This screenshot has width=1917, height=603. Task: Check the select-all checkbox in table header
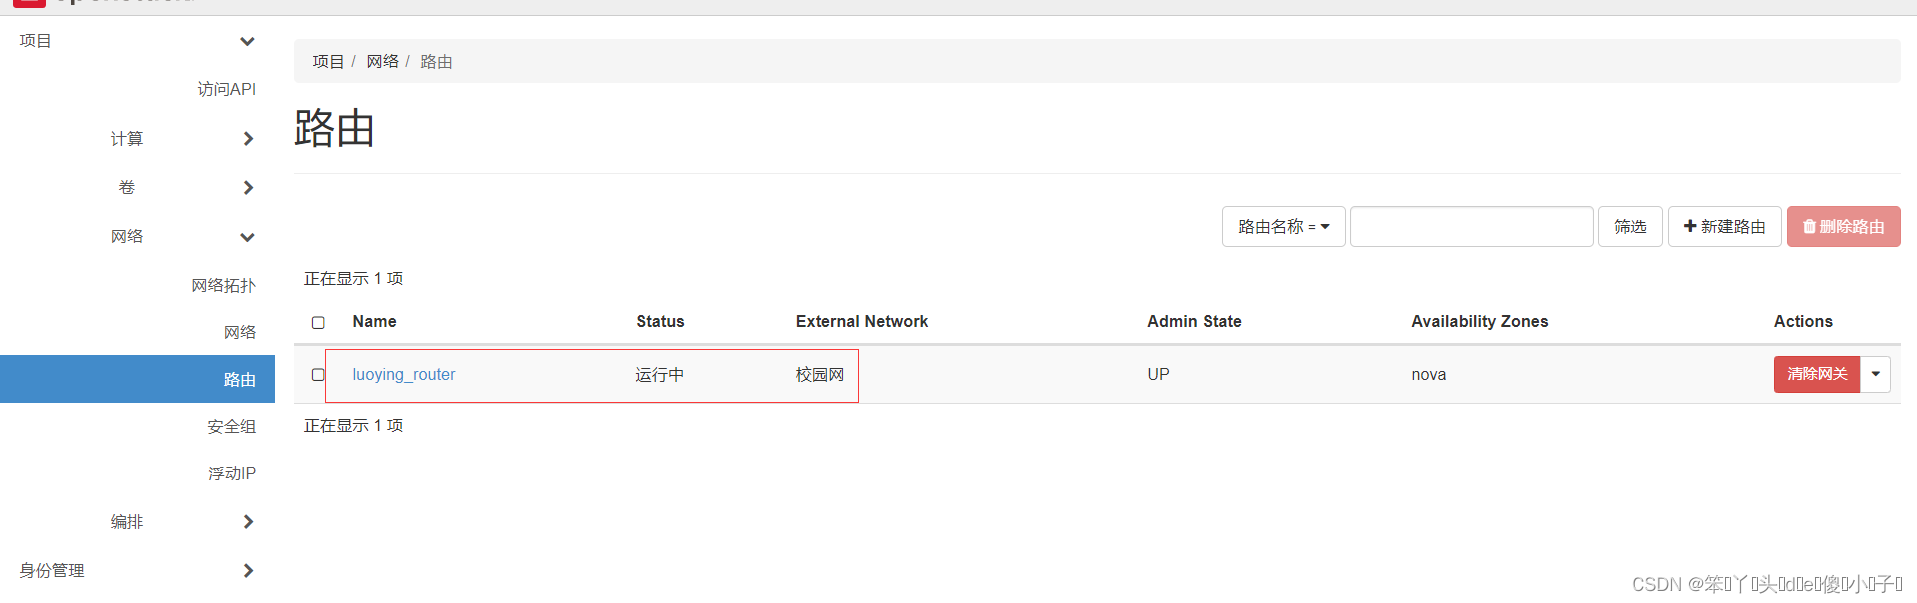(318, 322)
